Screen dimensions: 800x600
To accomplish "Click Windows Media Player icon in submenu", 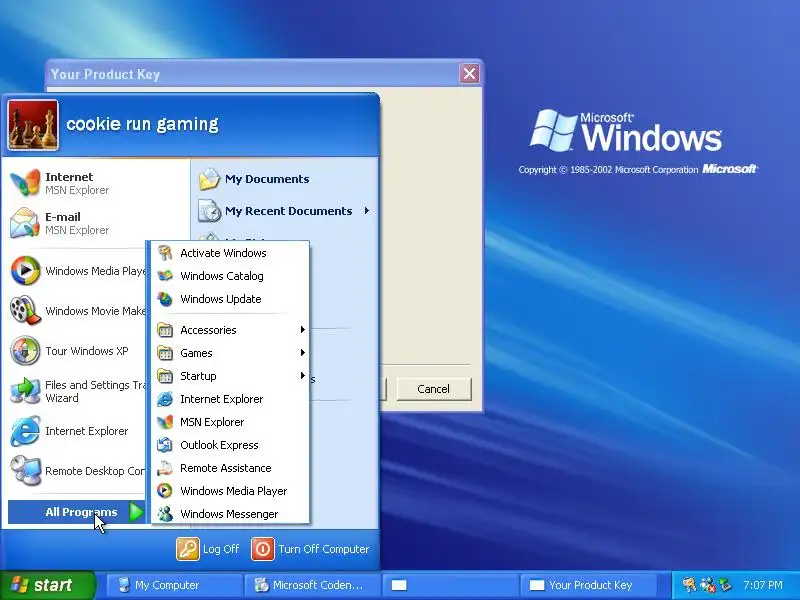I will [165, 491].
